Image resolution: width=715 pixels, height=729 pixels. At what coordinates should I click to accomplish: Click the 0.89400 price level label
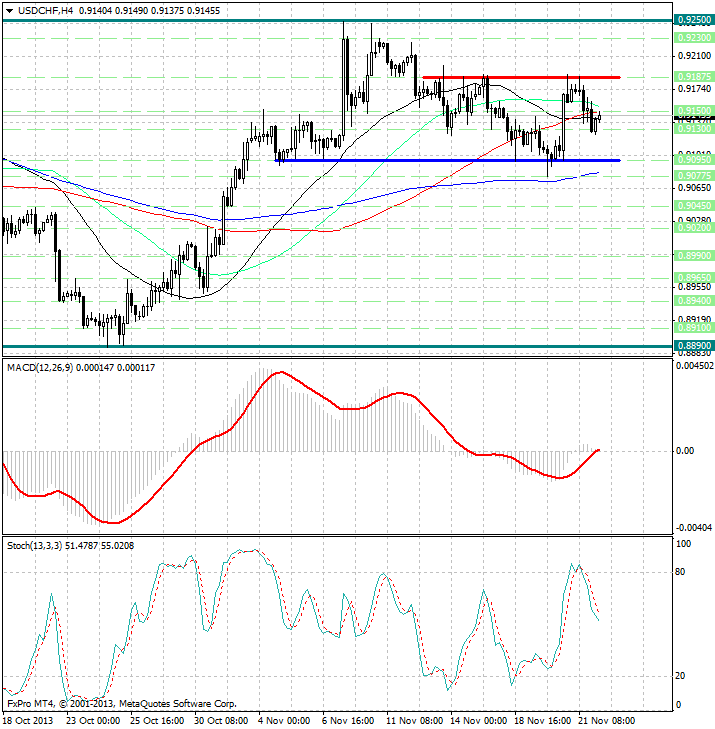coord(694,301)
